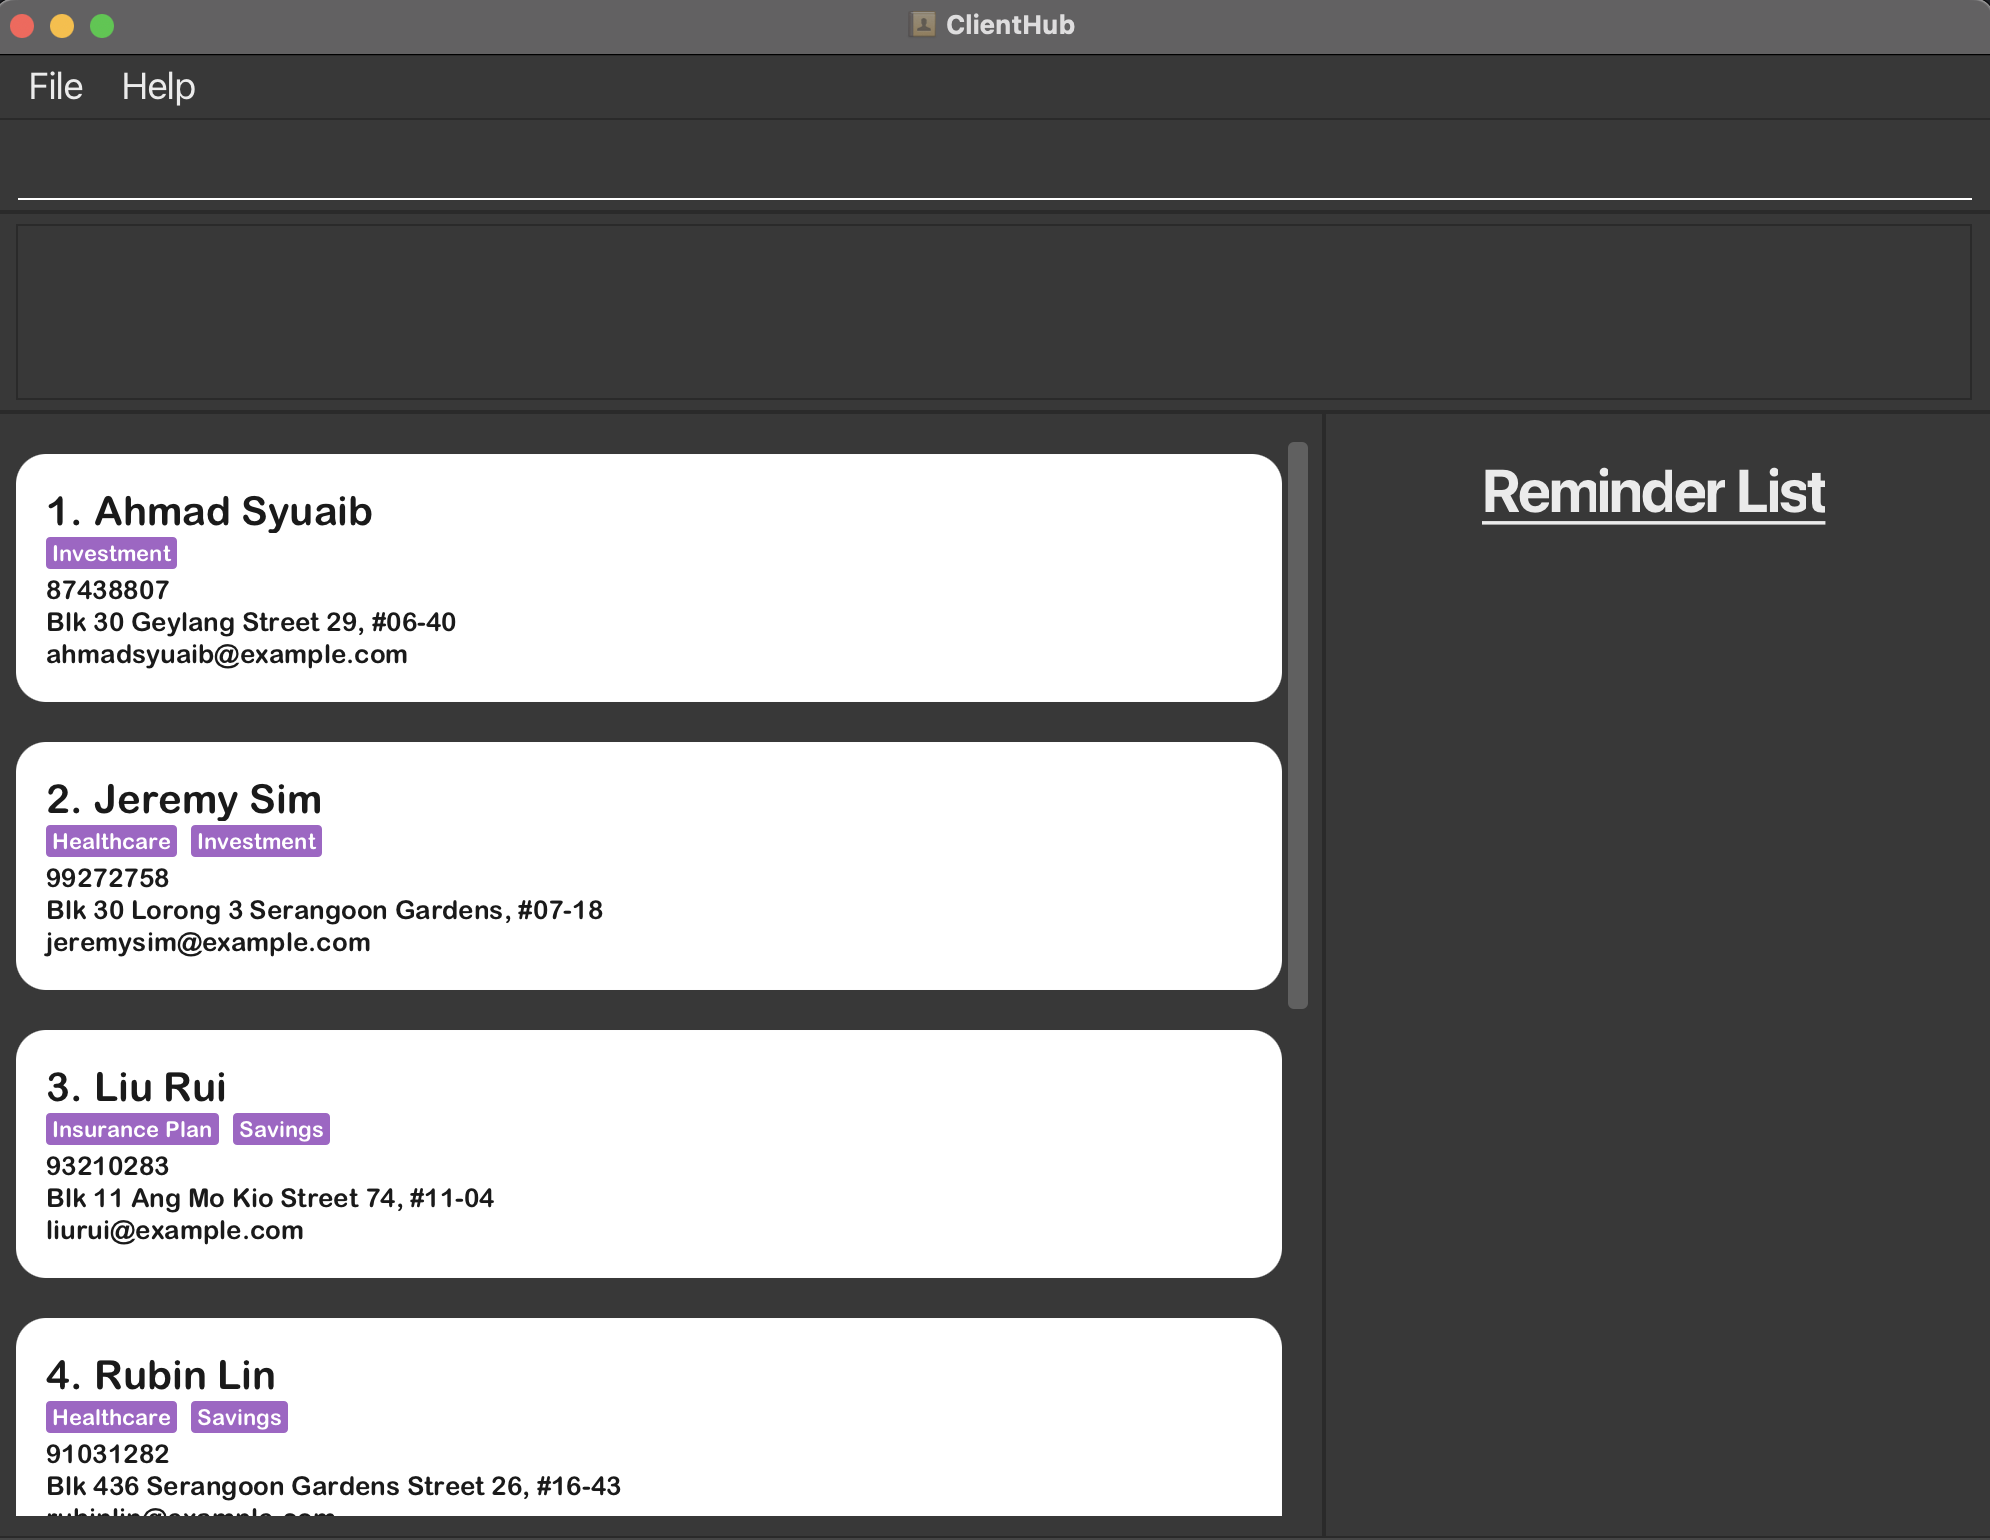Click the green fullscreen window button
Image resolution: width=1990 pixels, height=1540 pixels.
pyautogui.click(x=102, y=26)
